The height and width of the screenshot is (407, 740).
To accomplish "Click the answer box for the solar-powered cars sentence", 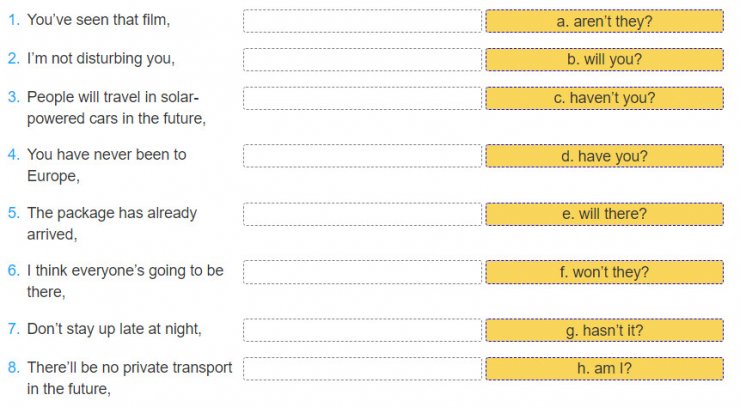I will click(x=362, y=98).
